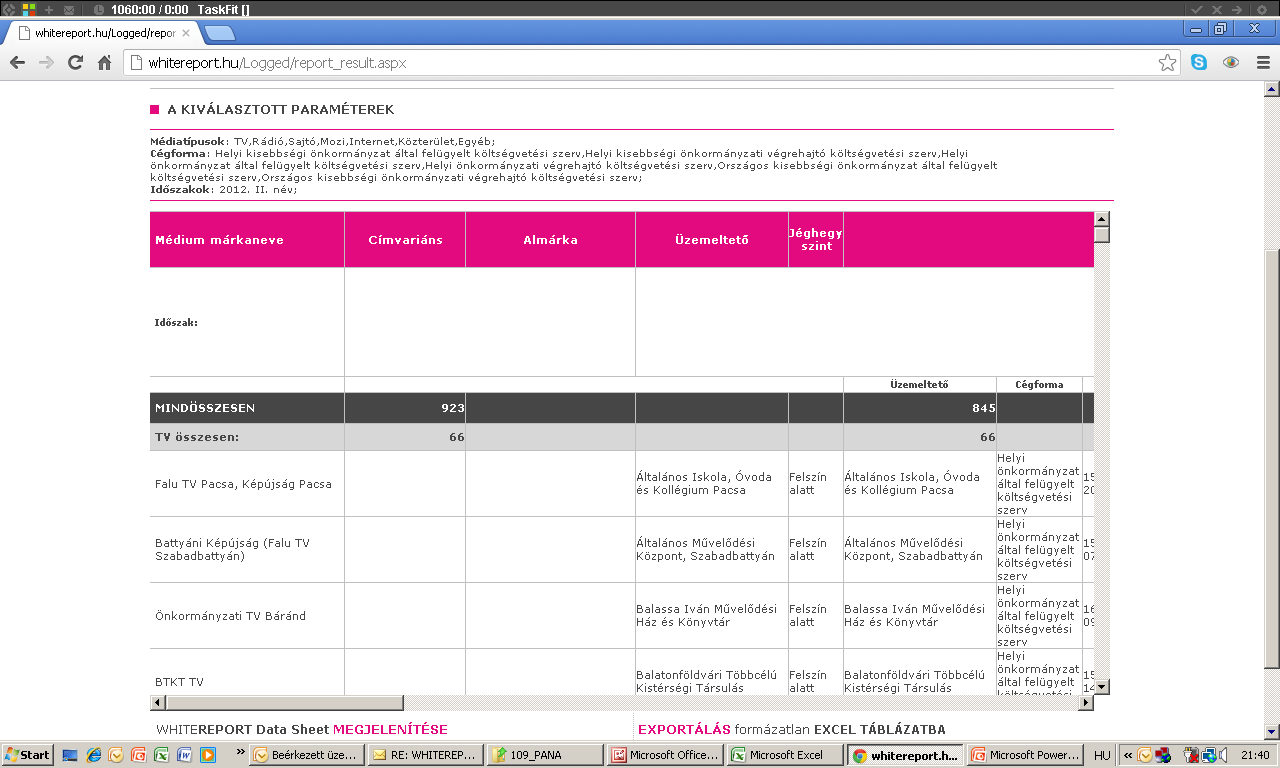Image resolution: width=1280 pixels, height=768 pixels.
Task: Open a new browser tab
Action: 219,33
